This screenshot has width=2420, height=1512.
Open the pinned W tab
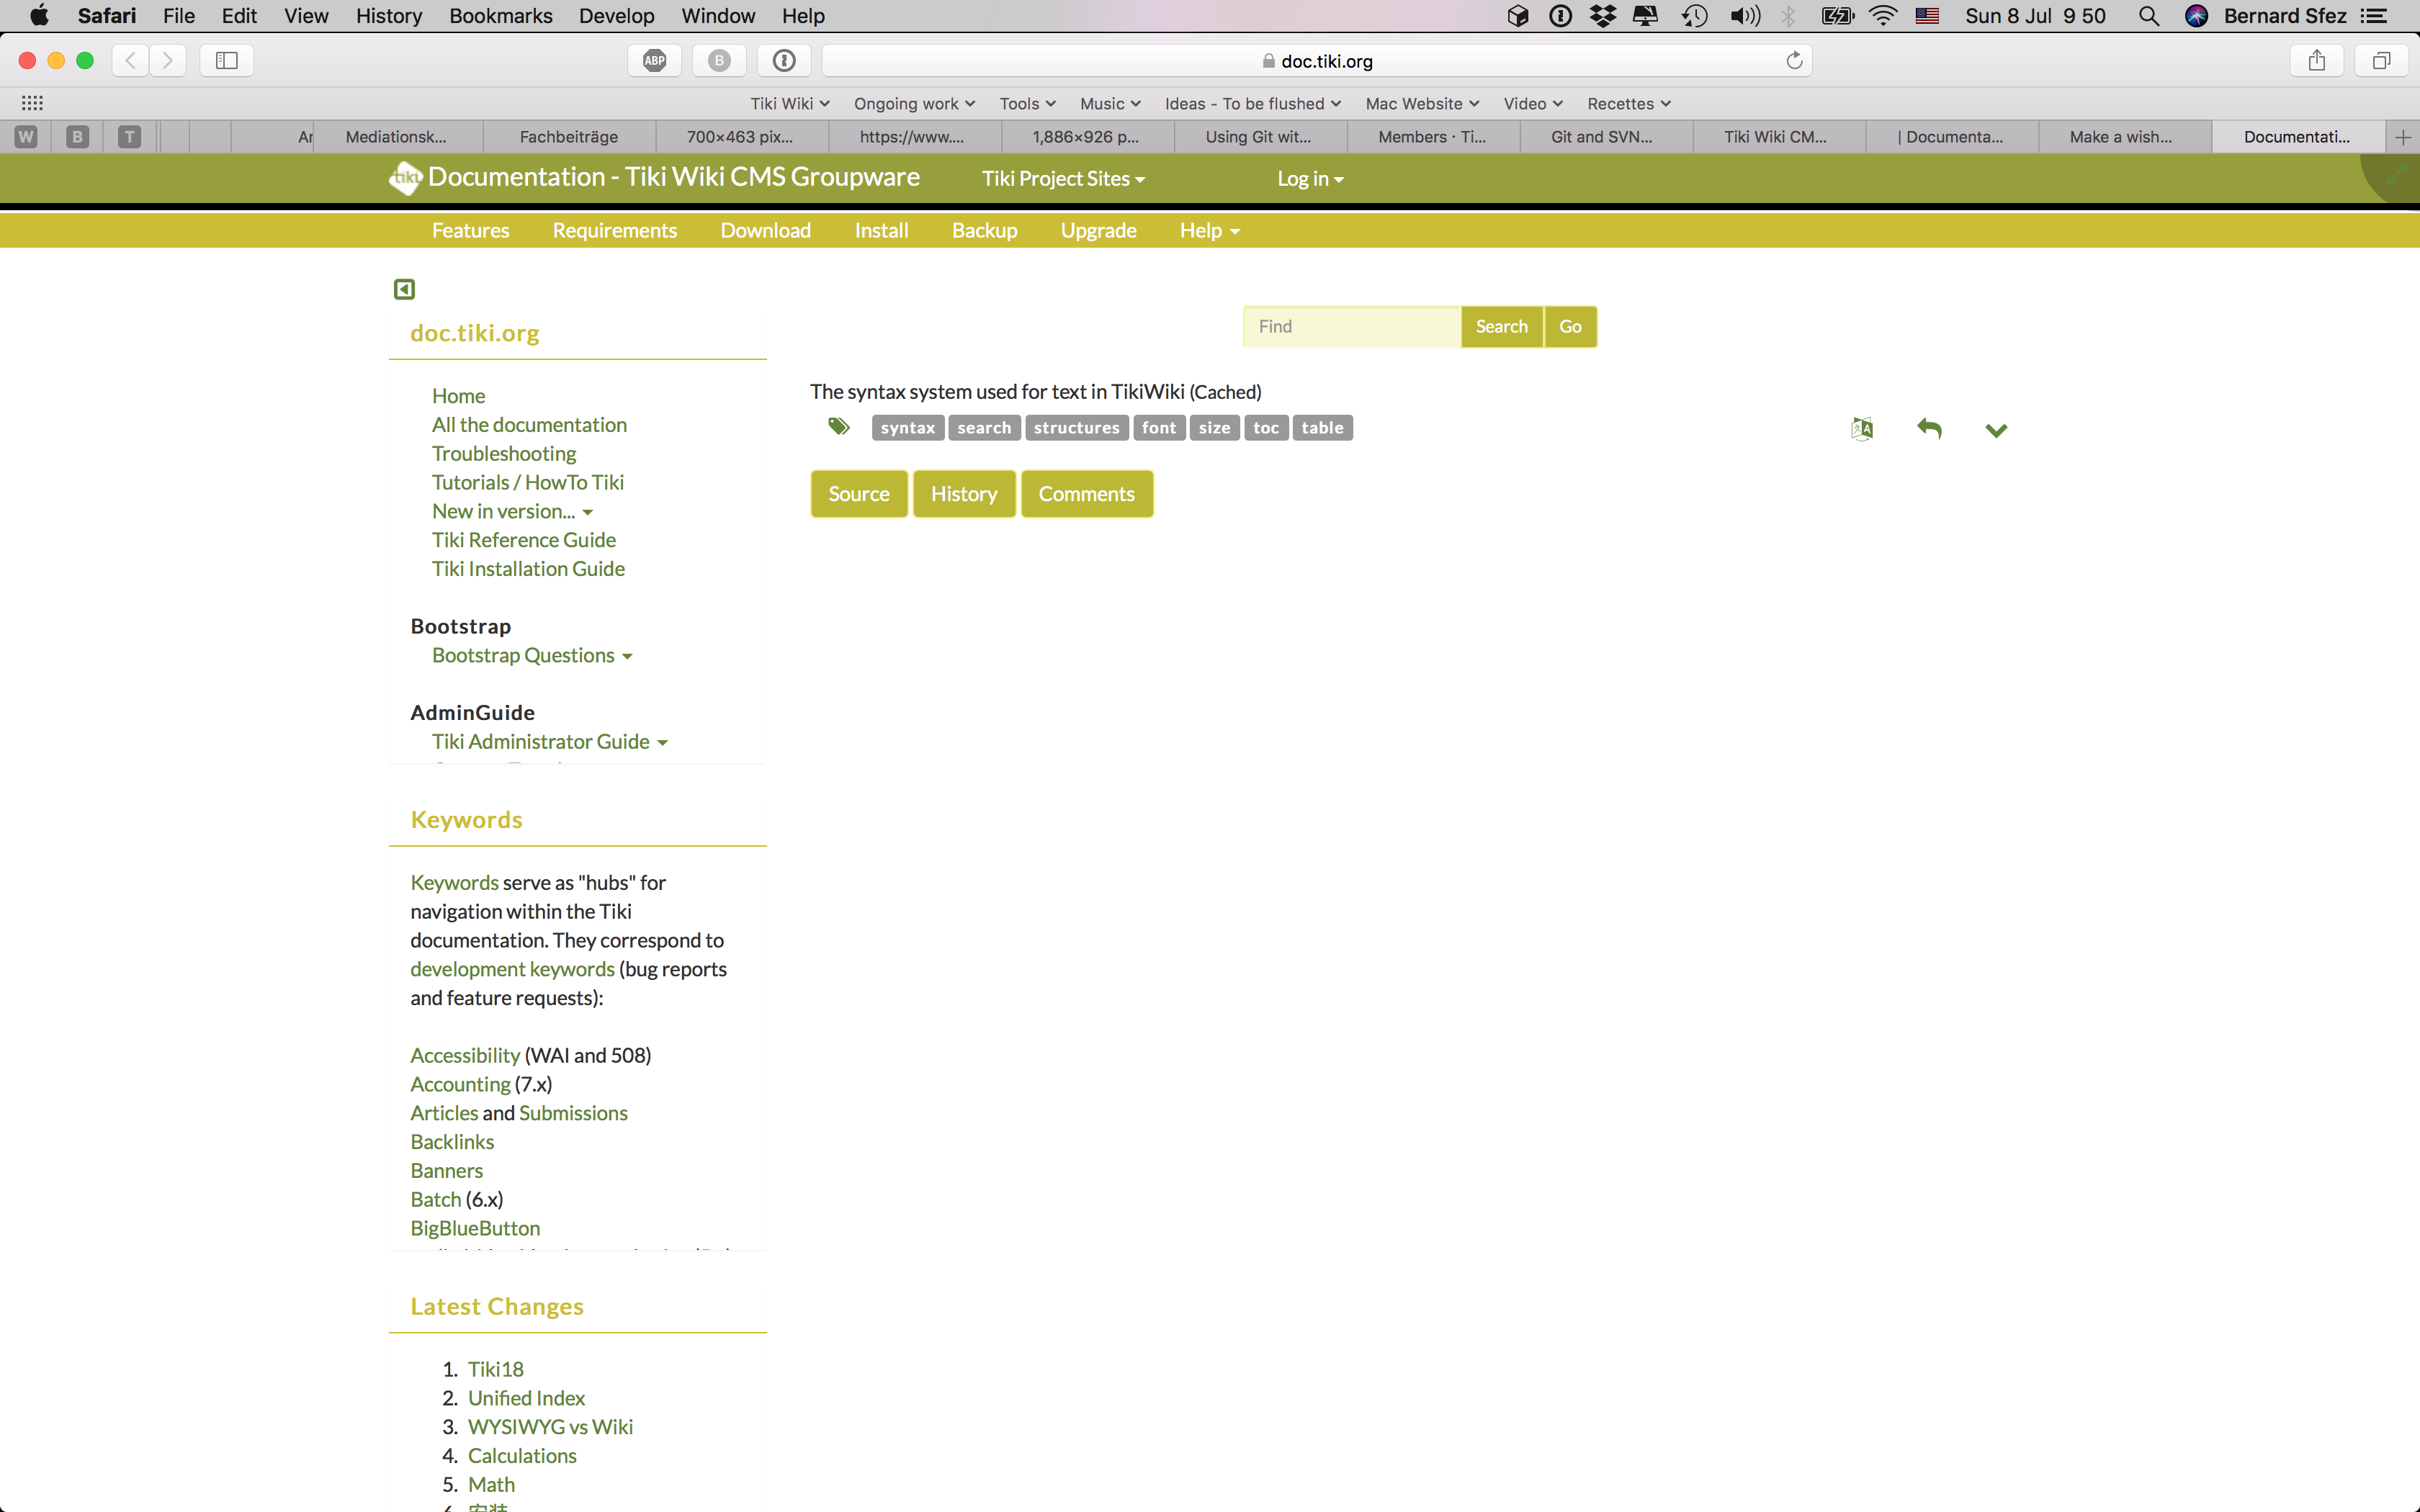26,137
